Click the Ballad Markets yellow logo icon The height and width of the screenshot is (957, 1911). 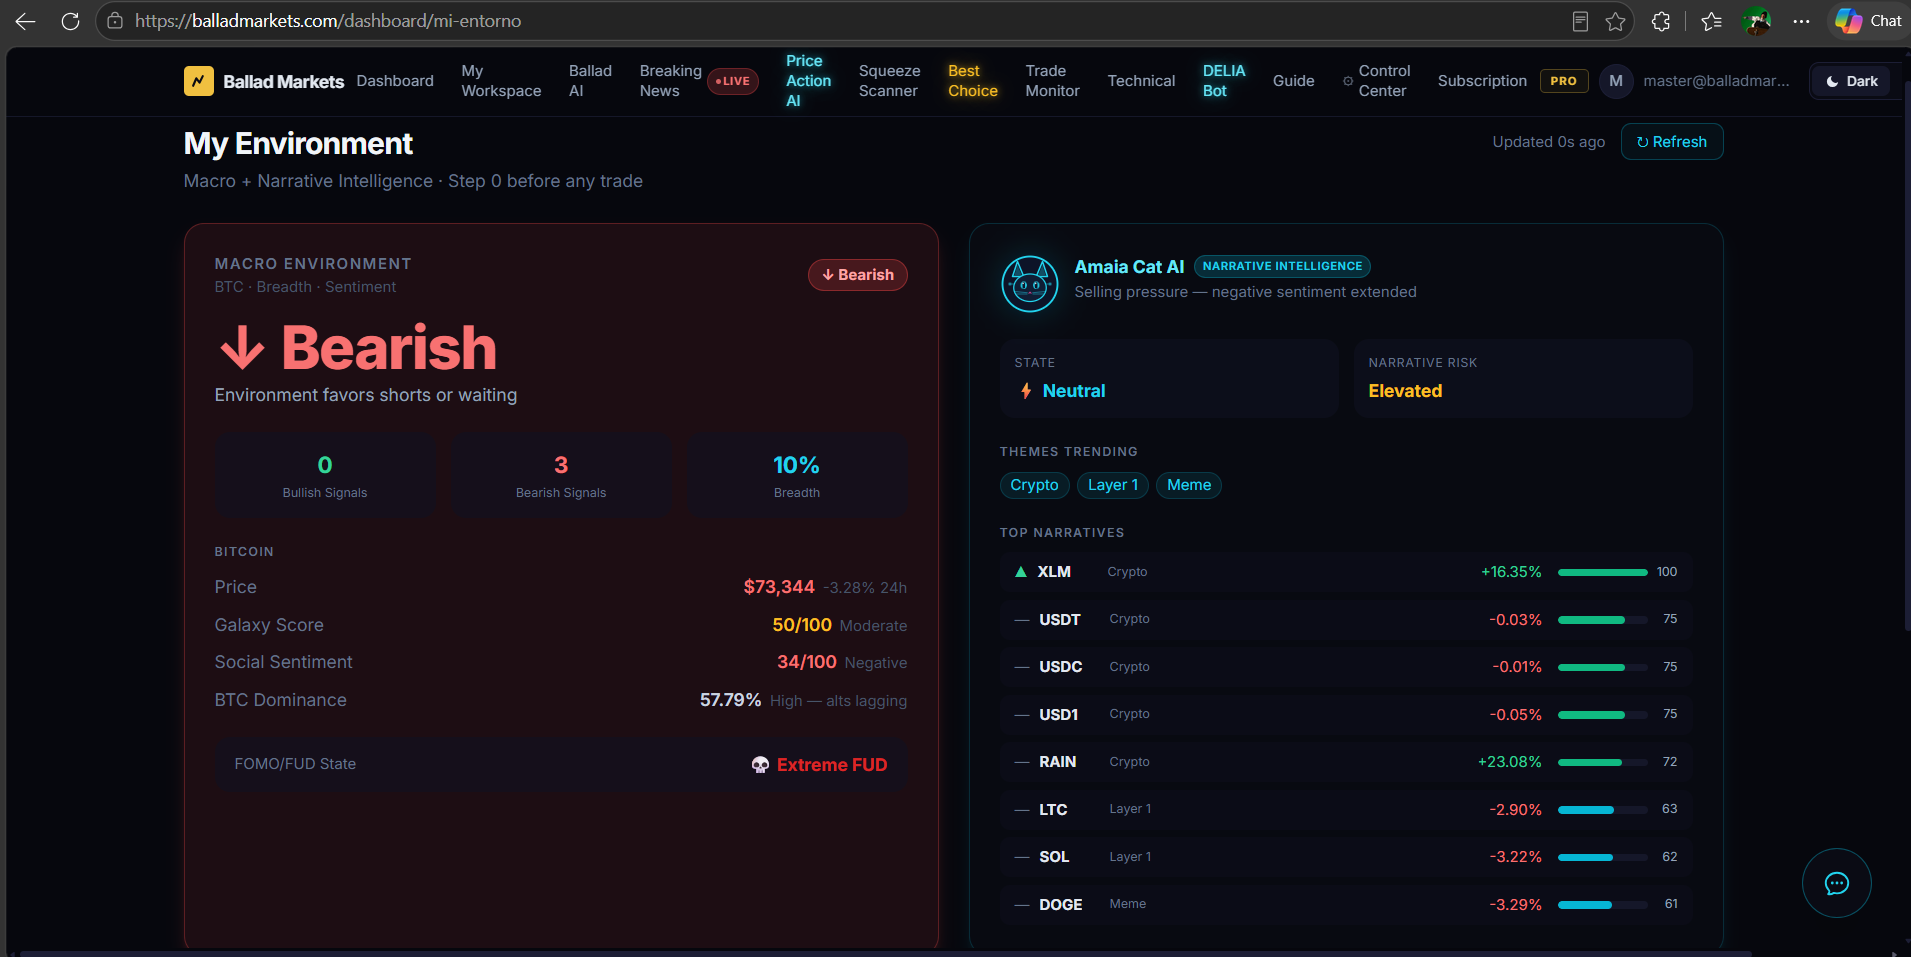[x=199, y=81]
